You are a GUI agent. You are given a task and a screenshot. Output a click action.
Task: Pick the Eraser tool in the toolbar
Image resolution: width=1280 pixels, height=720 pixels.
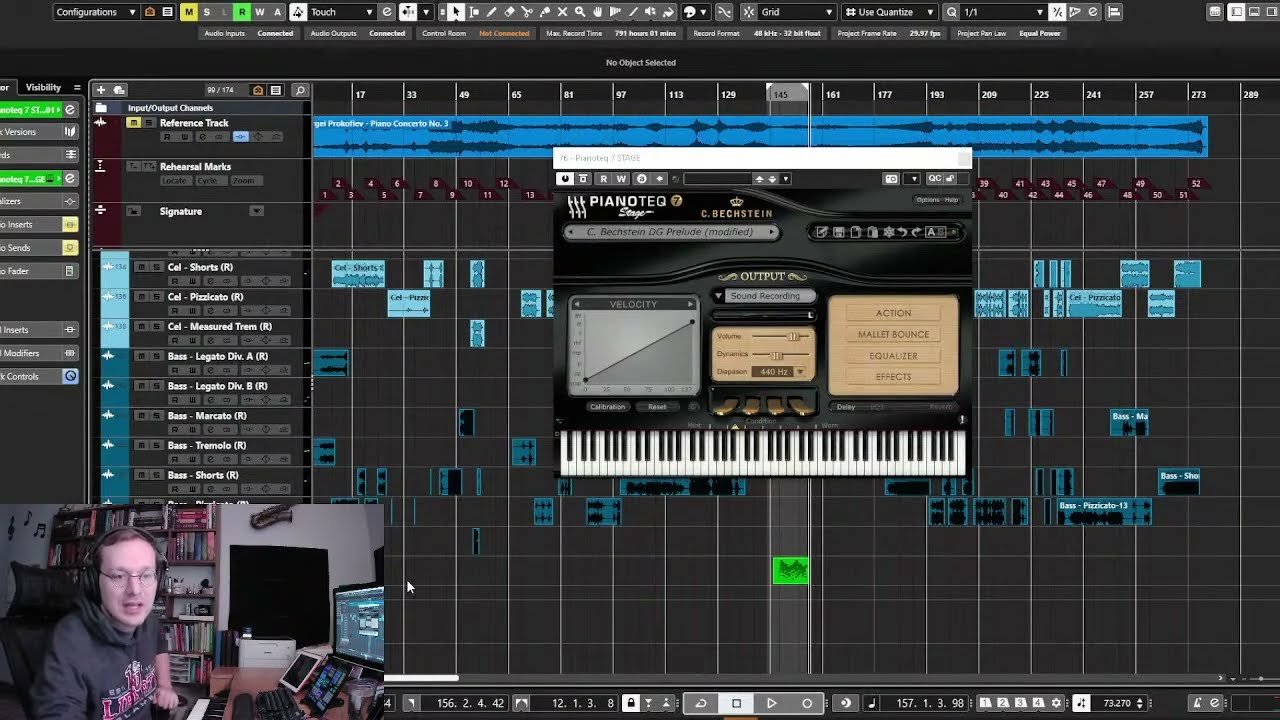[510, 11]
